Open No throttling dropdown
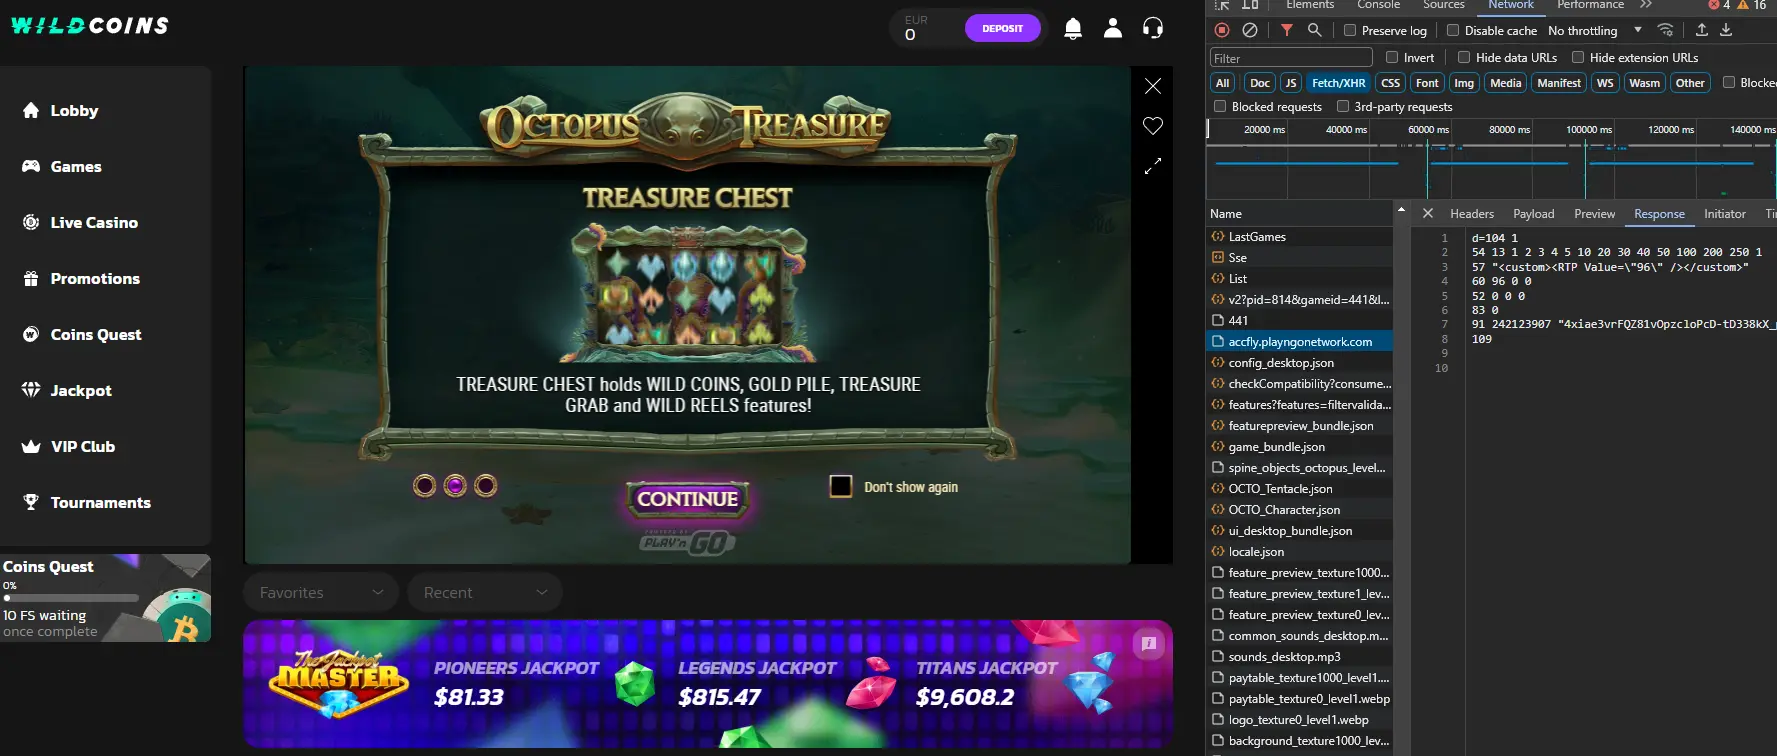Screen dimensions: 1777x756 (1595, 30)
